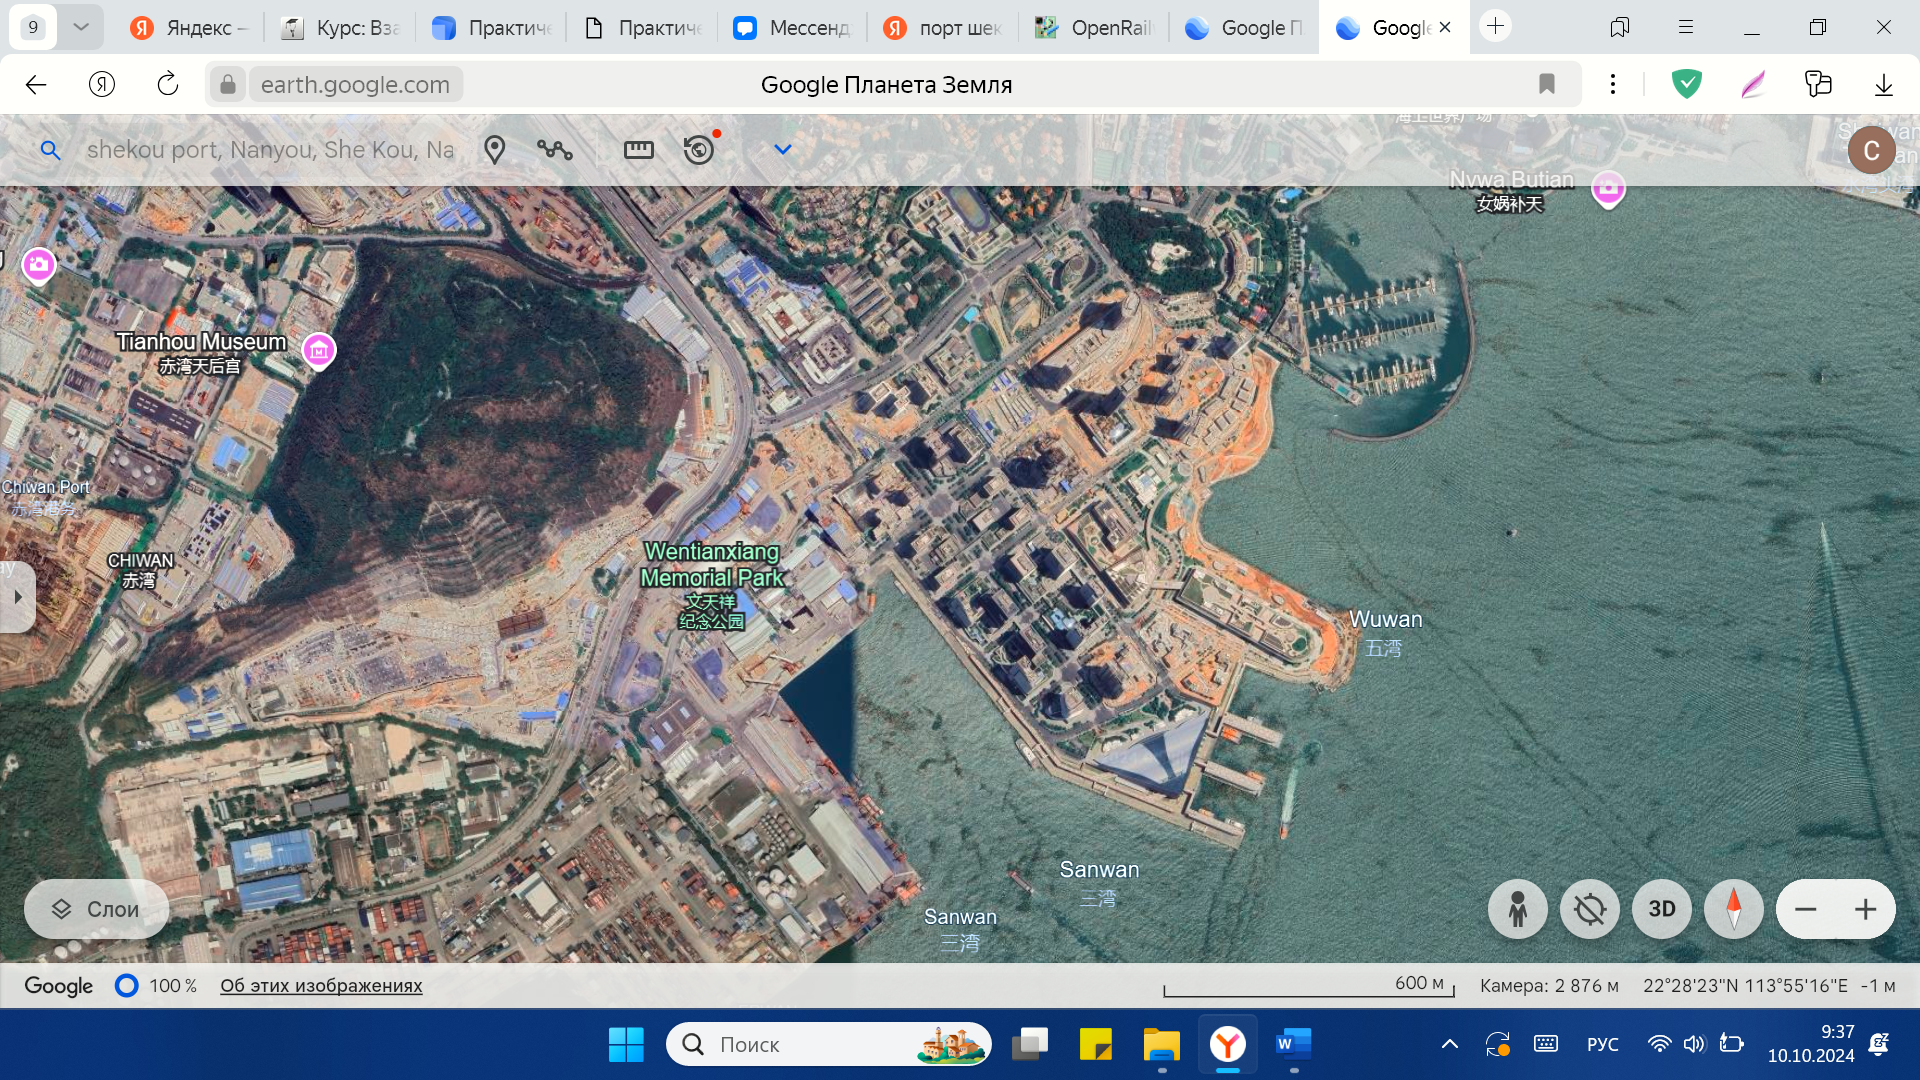Go back with the browser back arrow
The width and height of the screenshot is (1920, 1080).
click(36, 85)
